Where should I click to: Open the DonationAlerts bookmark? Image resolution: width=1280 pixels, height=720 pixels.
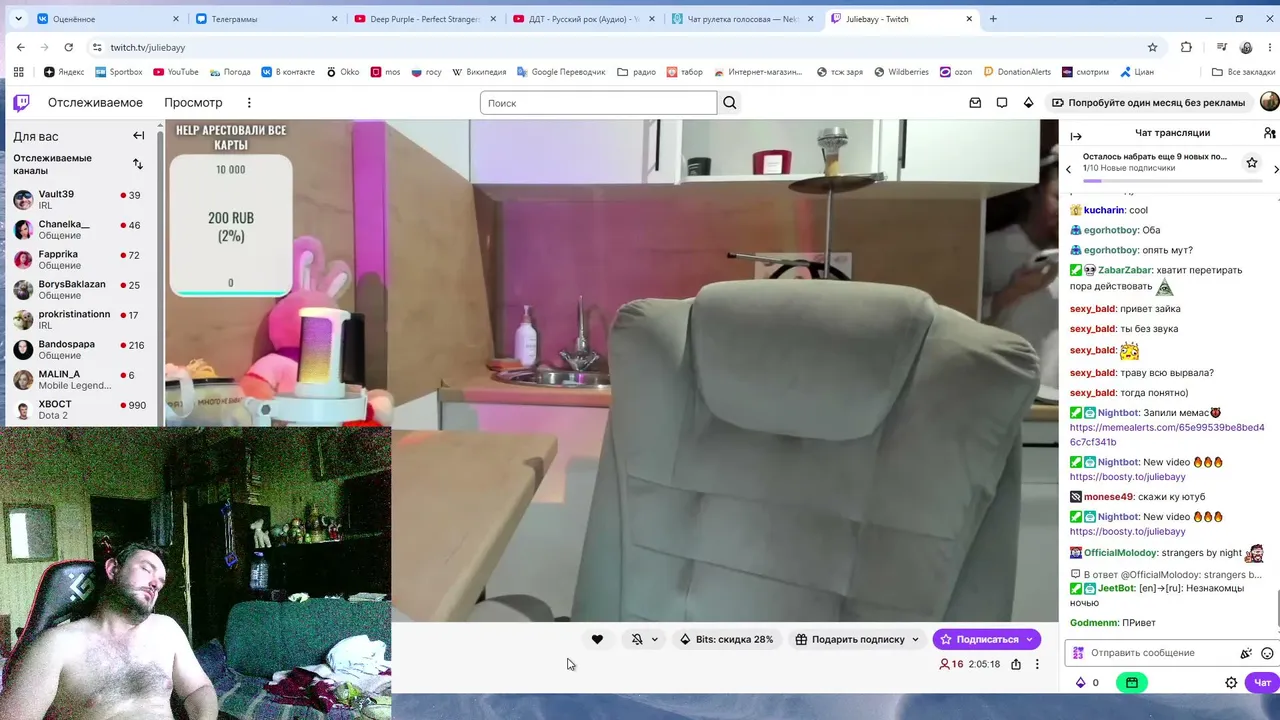(x=1016, y=72)
